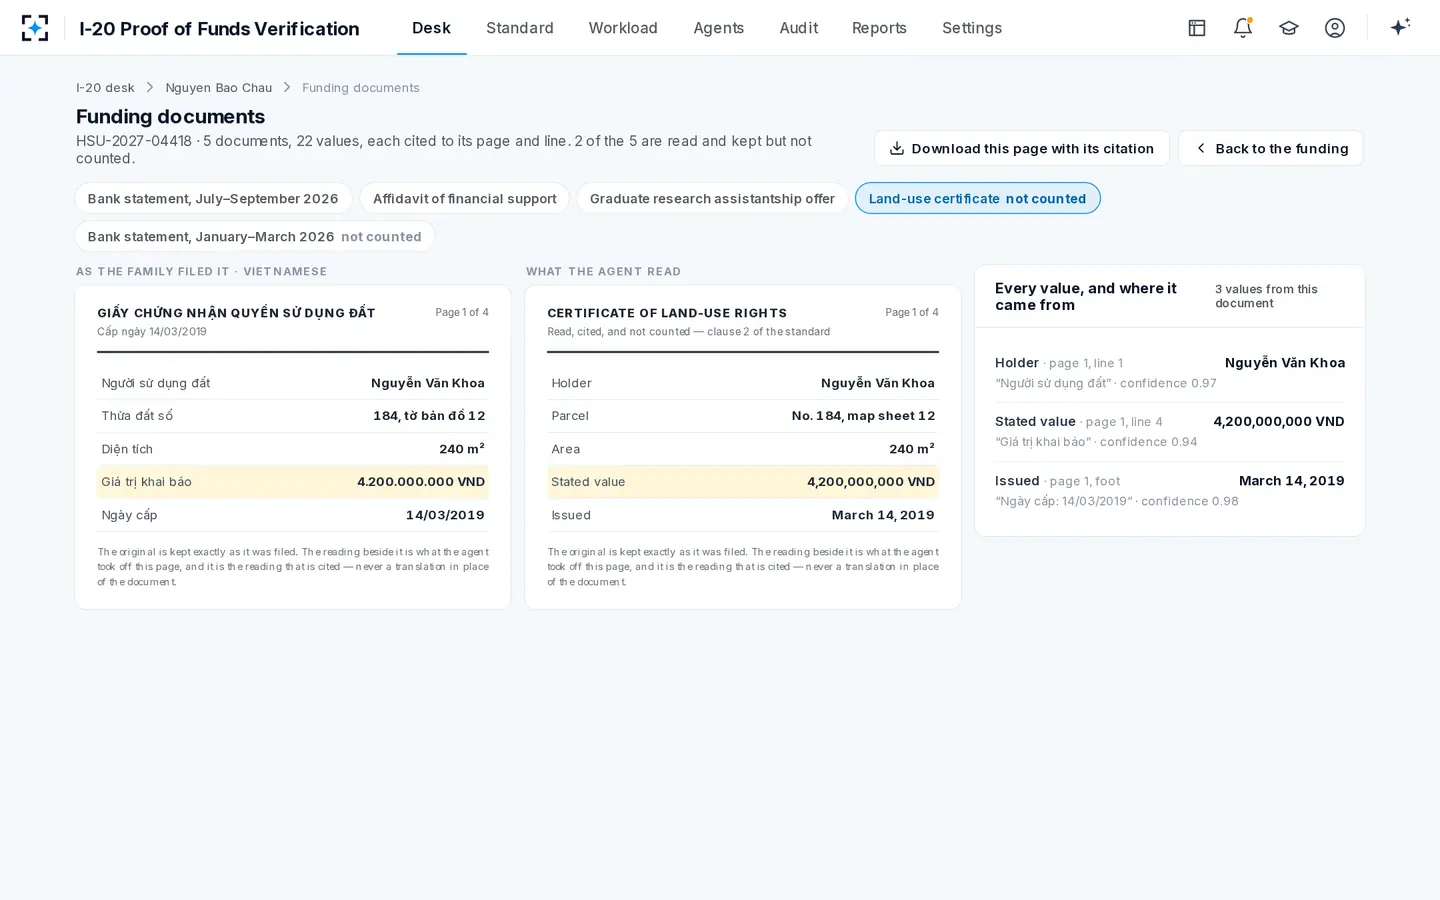The width and height of the screenshot is (1440, 900).
Task: Open the Reports tab
Action: [879, 28]
